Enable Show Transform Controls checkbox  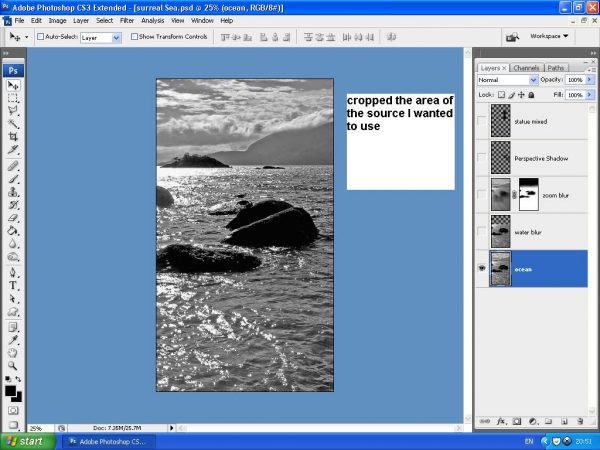(134, 37)
